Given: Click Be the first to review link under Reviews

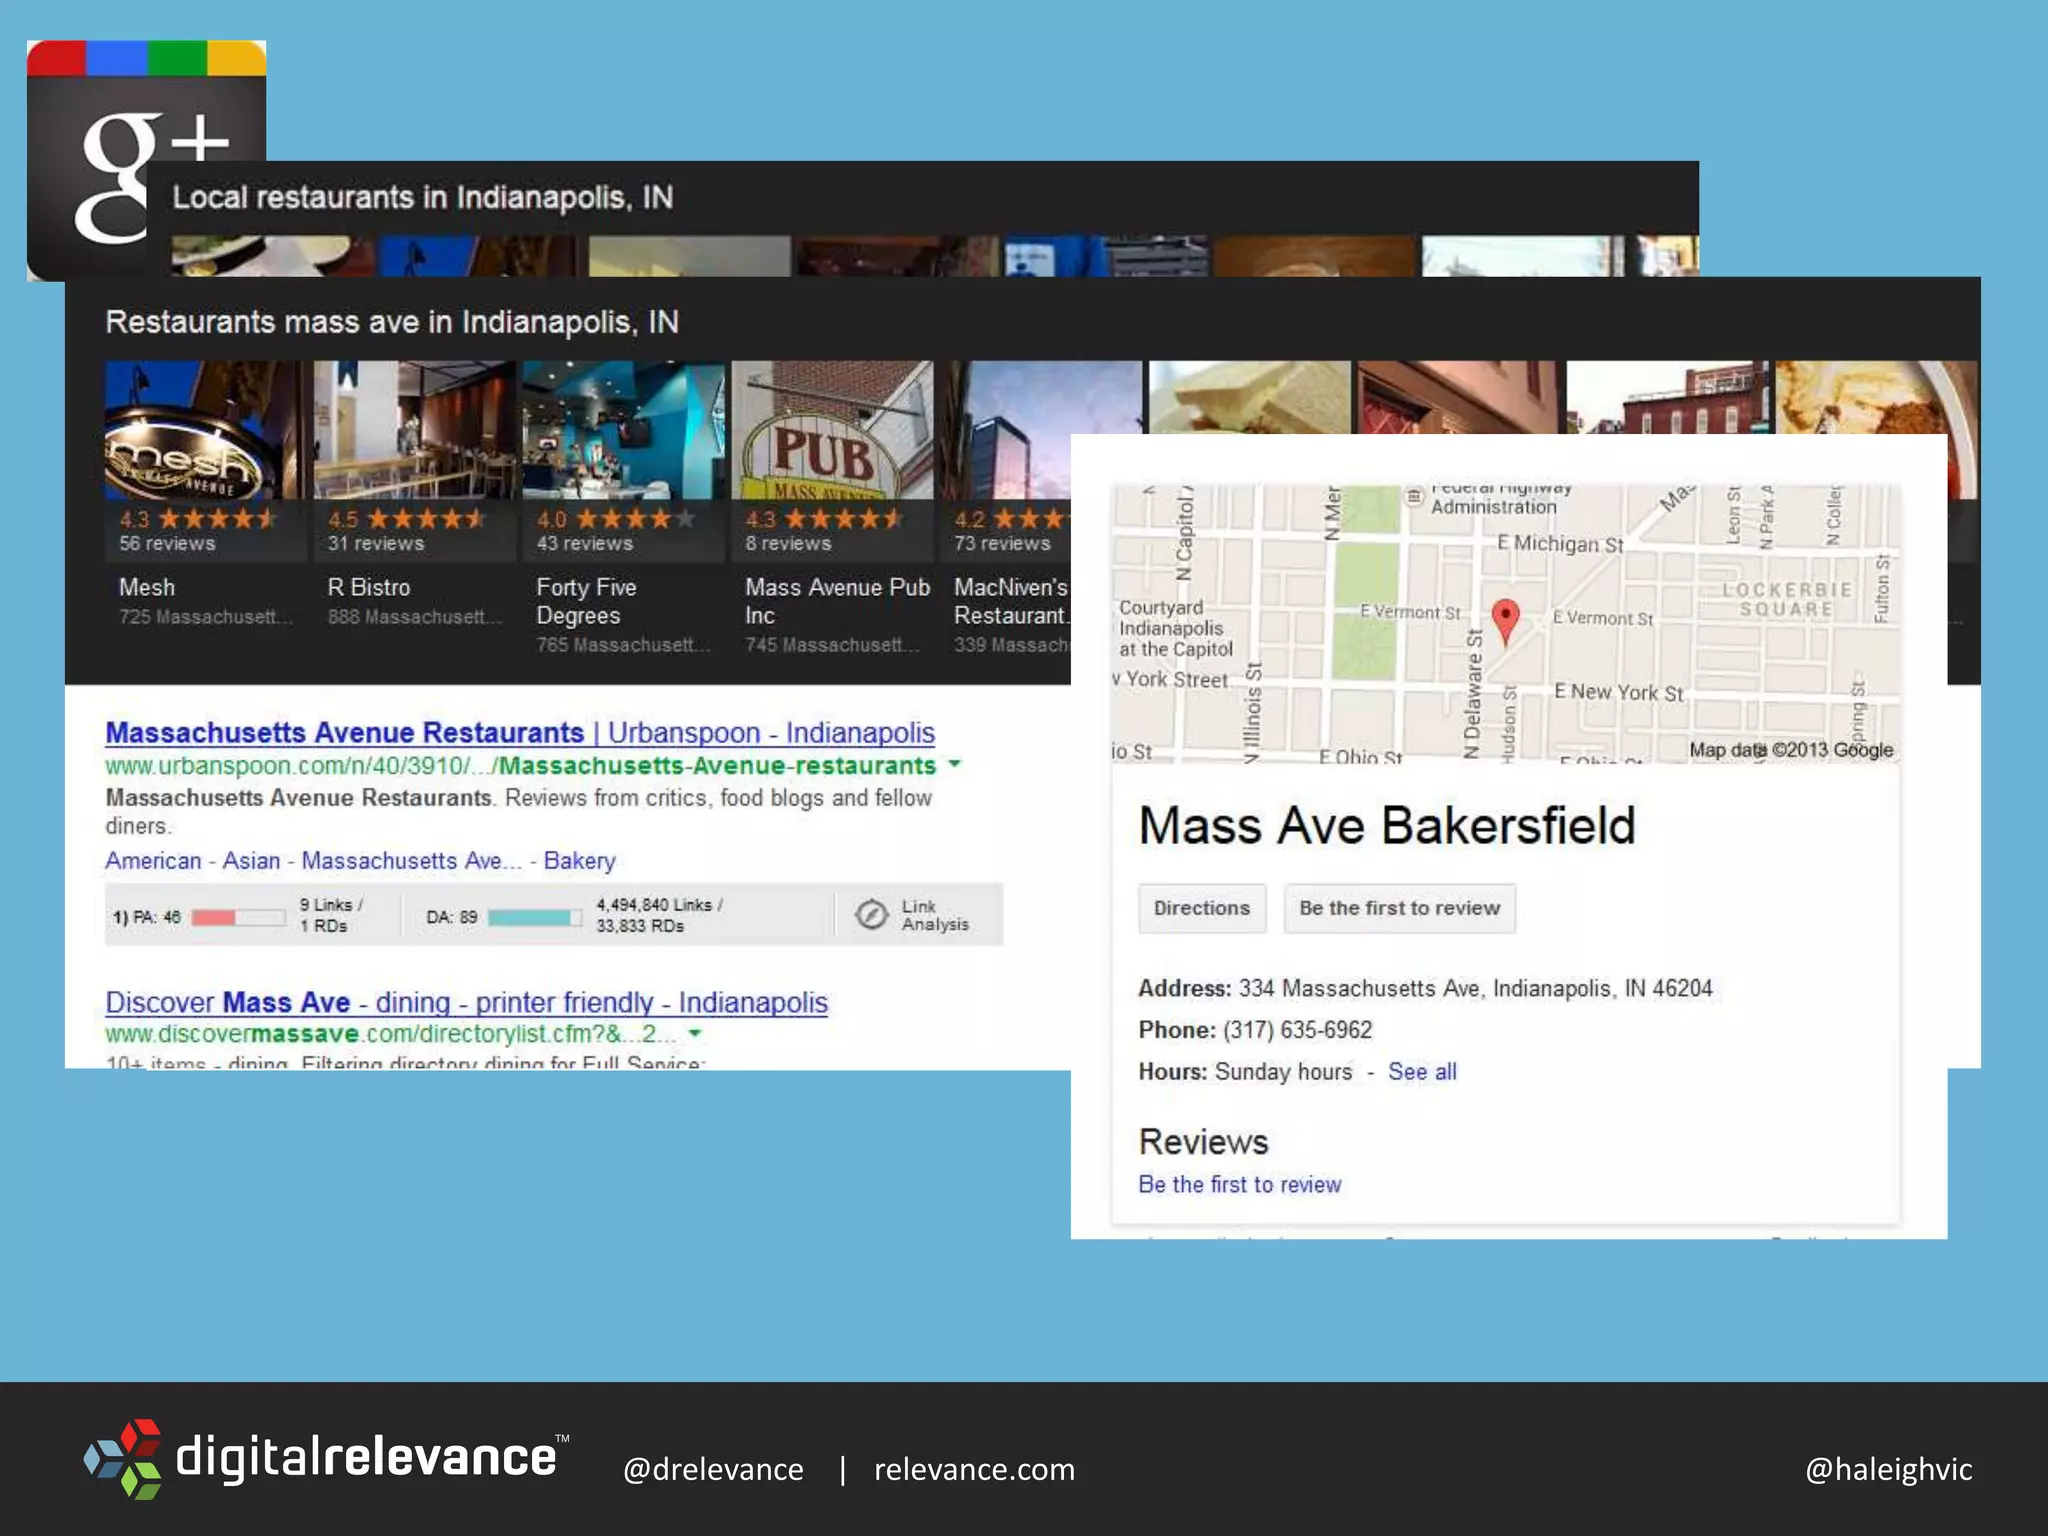Looking at the screenshot, I should point(1240,1185).
